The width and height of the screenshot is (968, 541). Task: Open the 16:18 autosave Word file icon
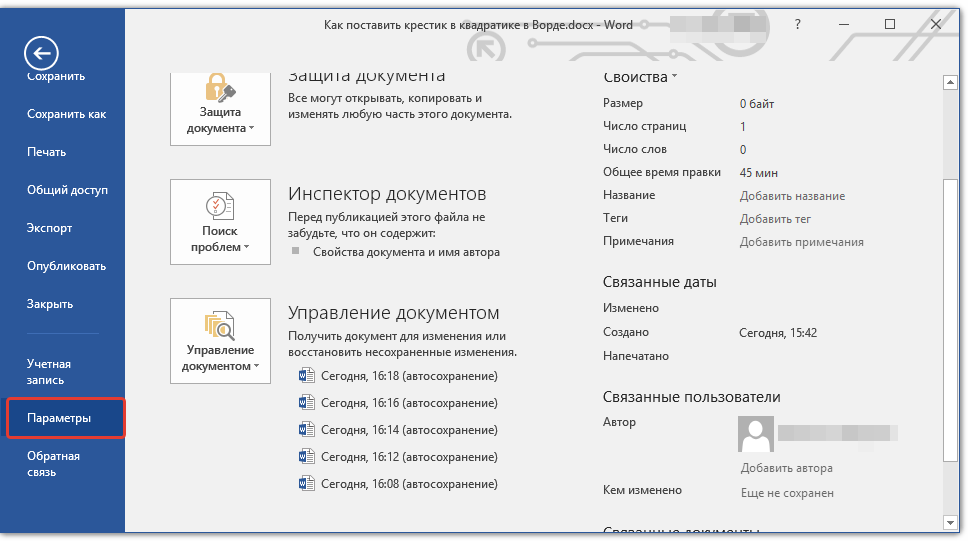[x=307, y=376]
